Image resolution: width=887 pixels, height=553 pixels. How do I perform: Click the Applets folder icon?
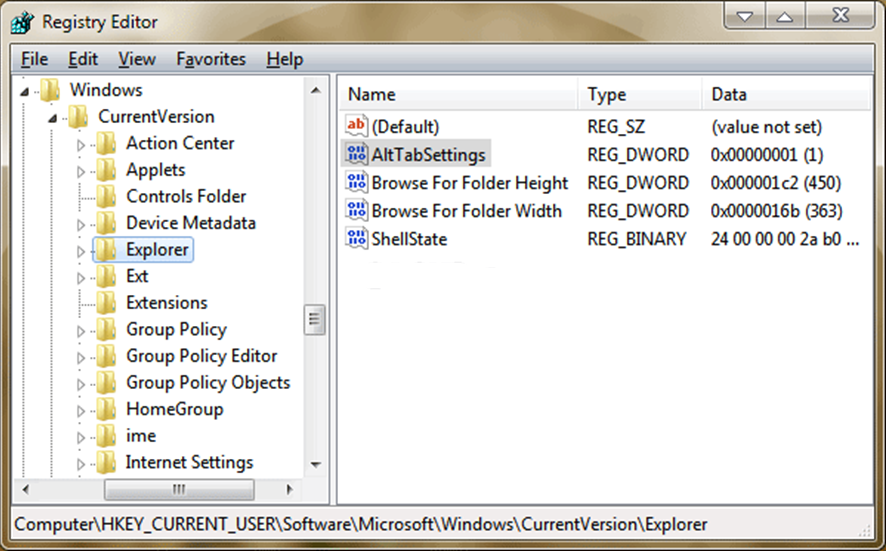106,170
